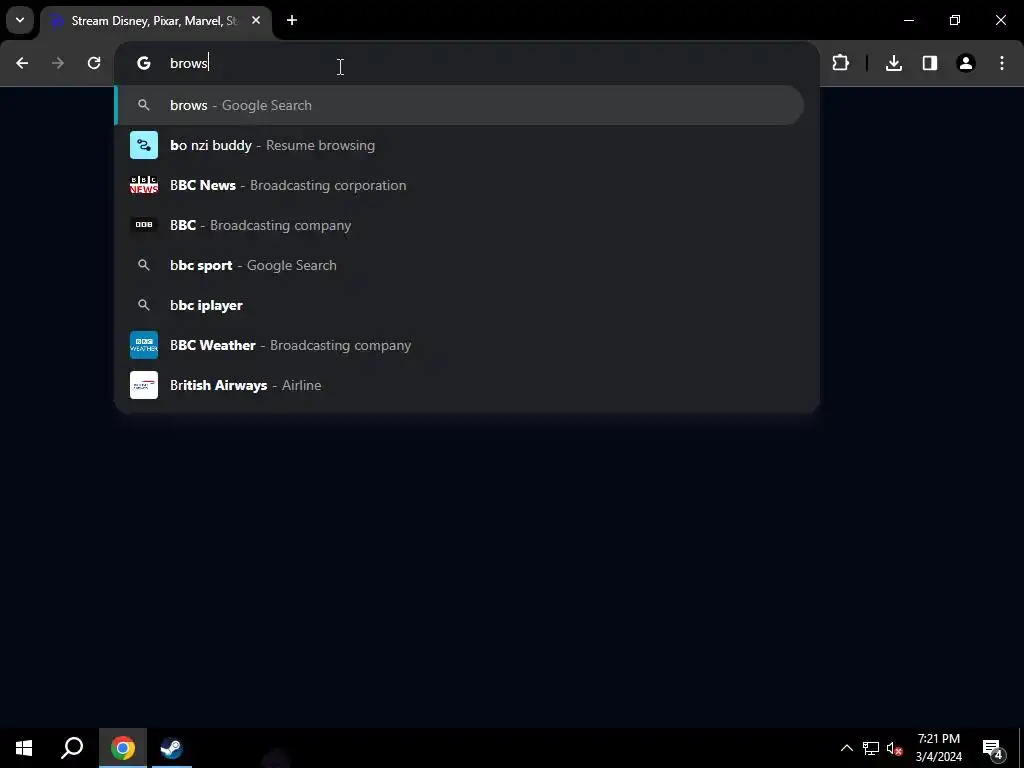
Task: Go back using the browser back arrow
Action: pyautogui.click(x=22, y=63)
